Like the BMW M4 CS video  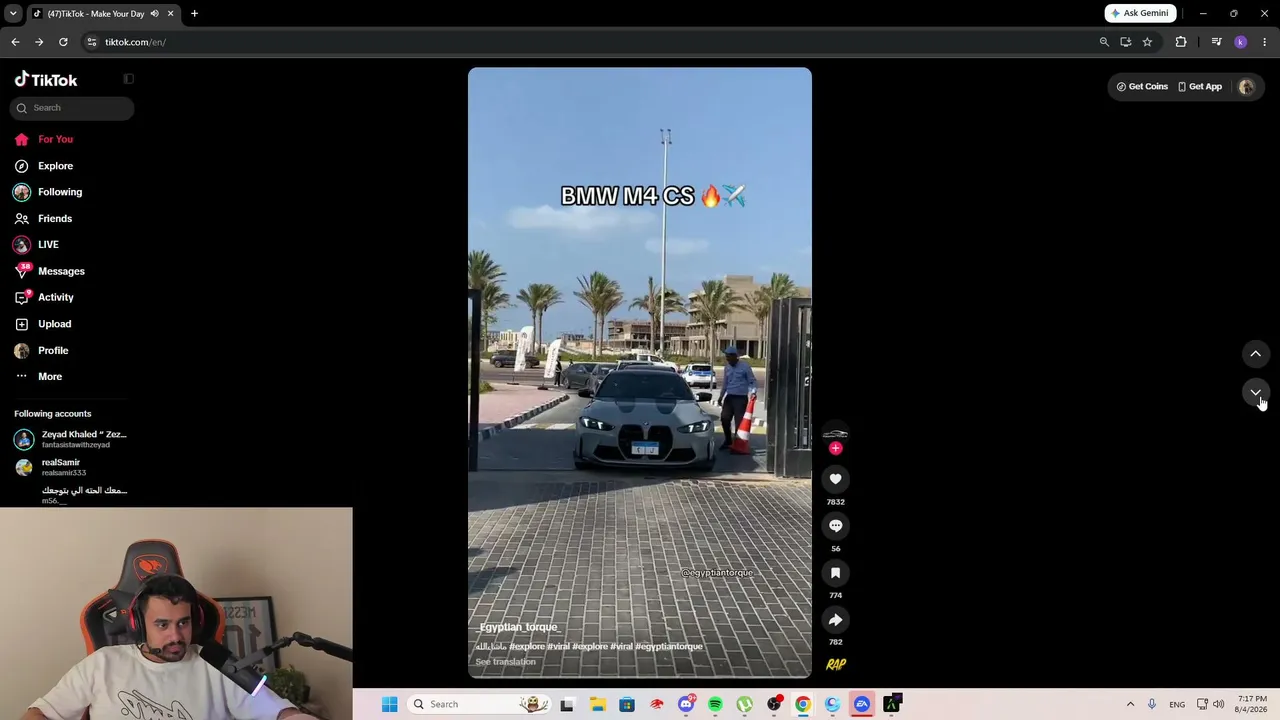835,479
